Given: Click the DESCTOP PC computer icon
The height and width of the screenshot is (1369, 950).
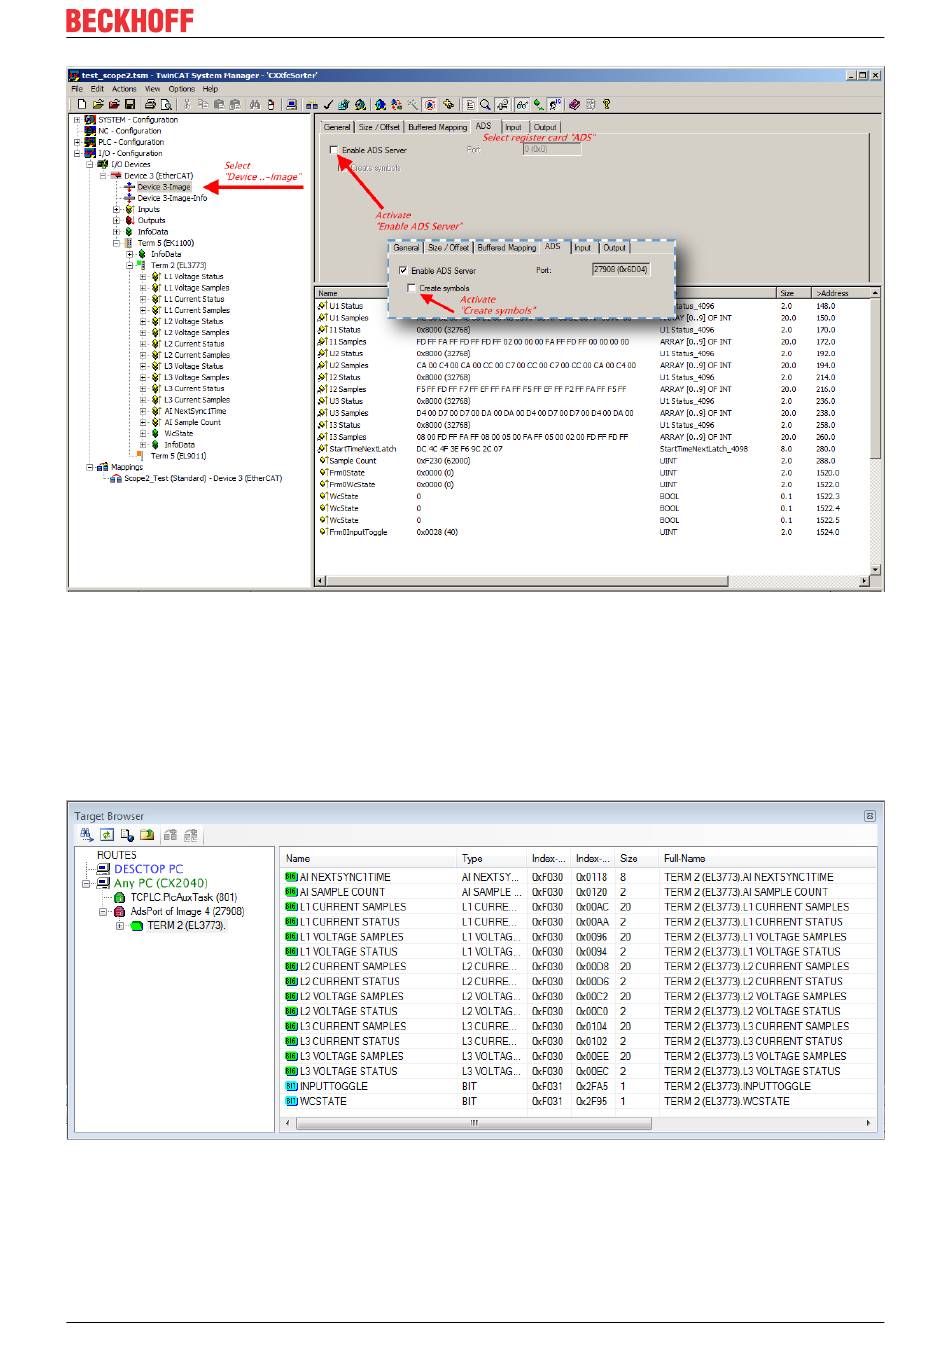Looking at the screenshot, I should pos(104,869).
